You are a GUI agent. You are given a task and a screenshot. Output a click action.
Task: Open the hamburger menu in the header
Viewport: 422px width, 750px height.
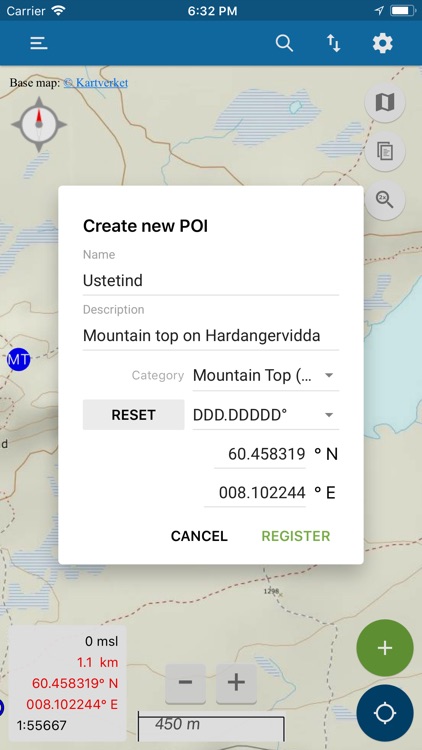pos(39,44)
